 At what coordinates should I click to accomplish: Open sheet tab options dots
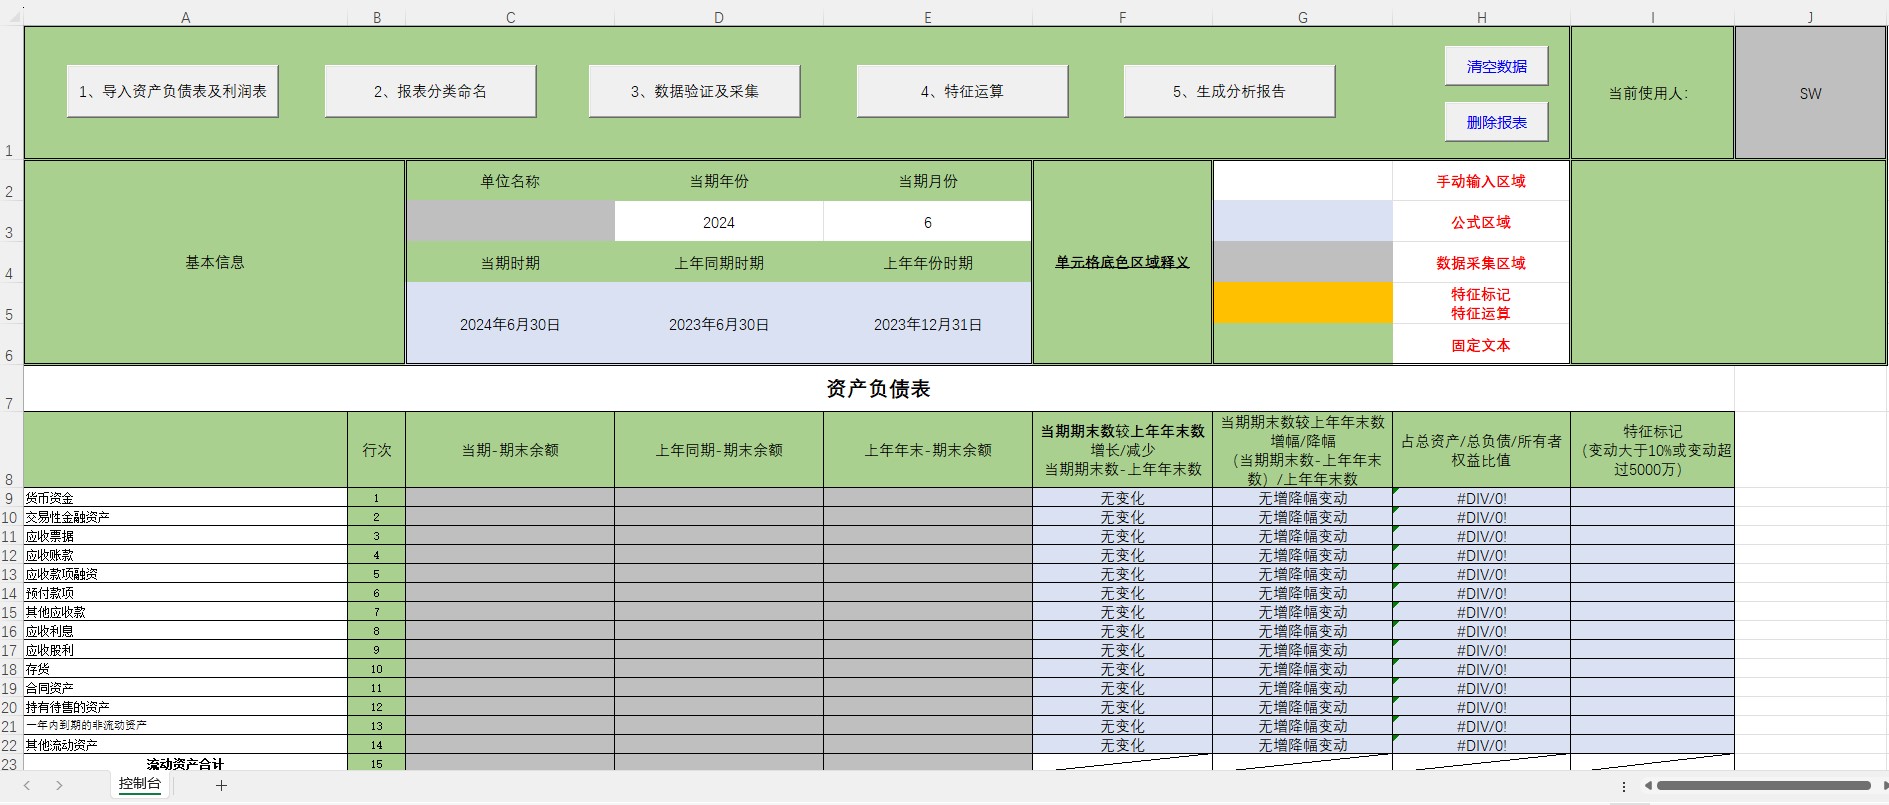tap(1623, 786)
